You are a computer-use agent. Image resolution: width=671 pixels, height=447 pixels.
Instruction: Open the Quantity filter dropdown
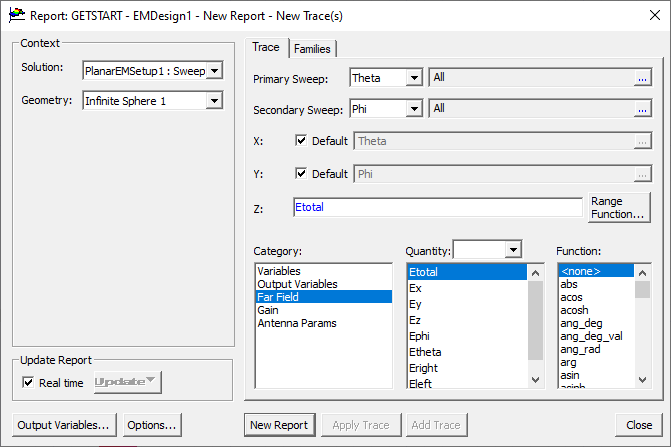pyautogui.click(x=513, y=249)
